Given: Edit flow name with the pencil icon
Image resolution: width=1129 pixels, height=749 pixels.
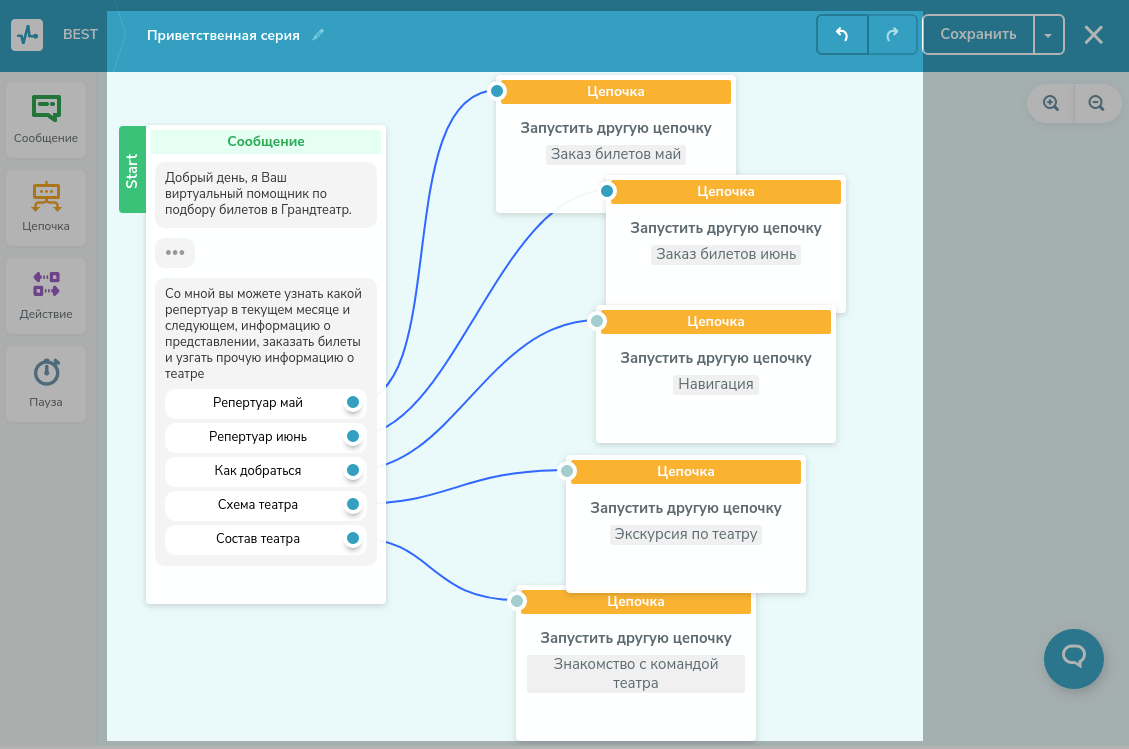Looking at the screenshot, I should [x=318, y=35].
